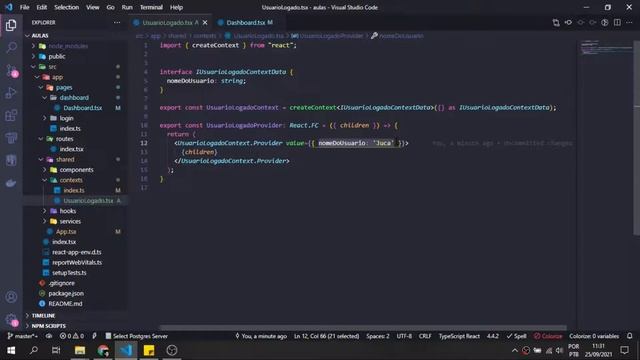Screen dimensions: 640x360
Task: Collapse the AULAS root folder
Action: [40, 36]
